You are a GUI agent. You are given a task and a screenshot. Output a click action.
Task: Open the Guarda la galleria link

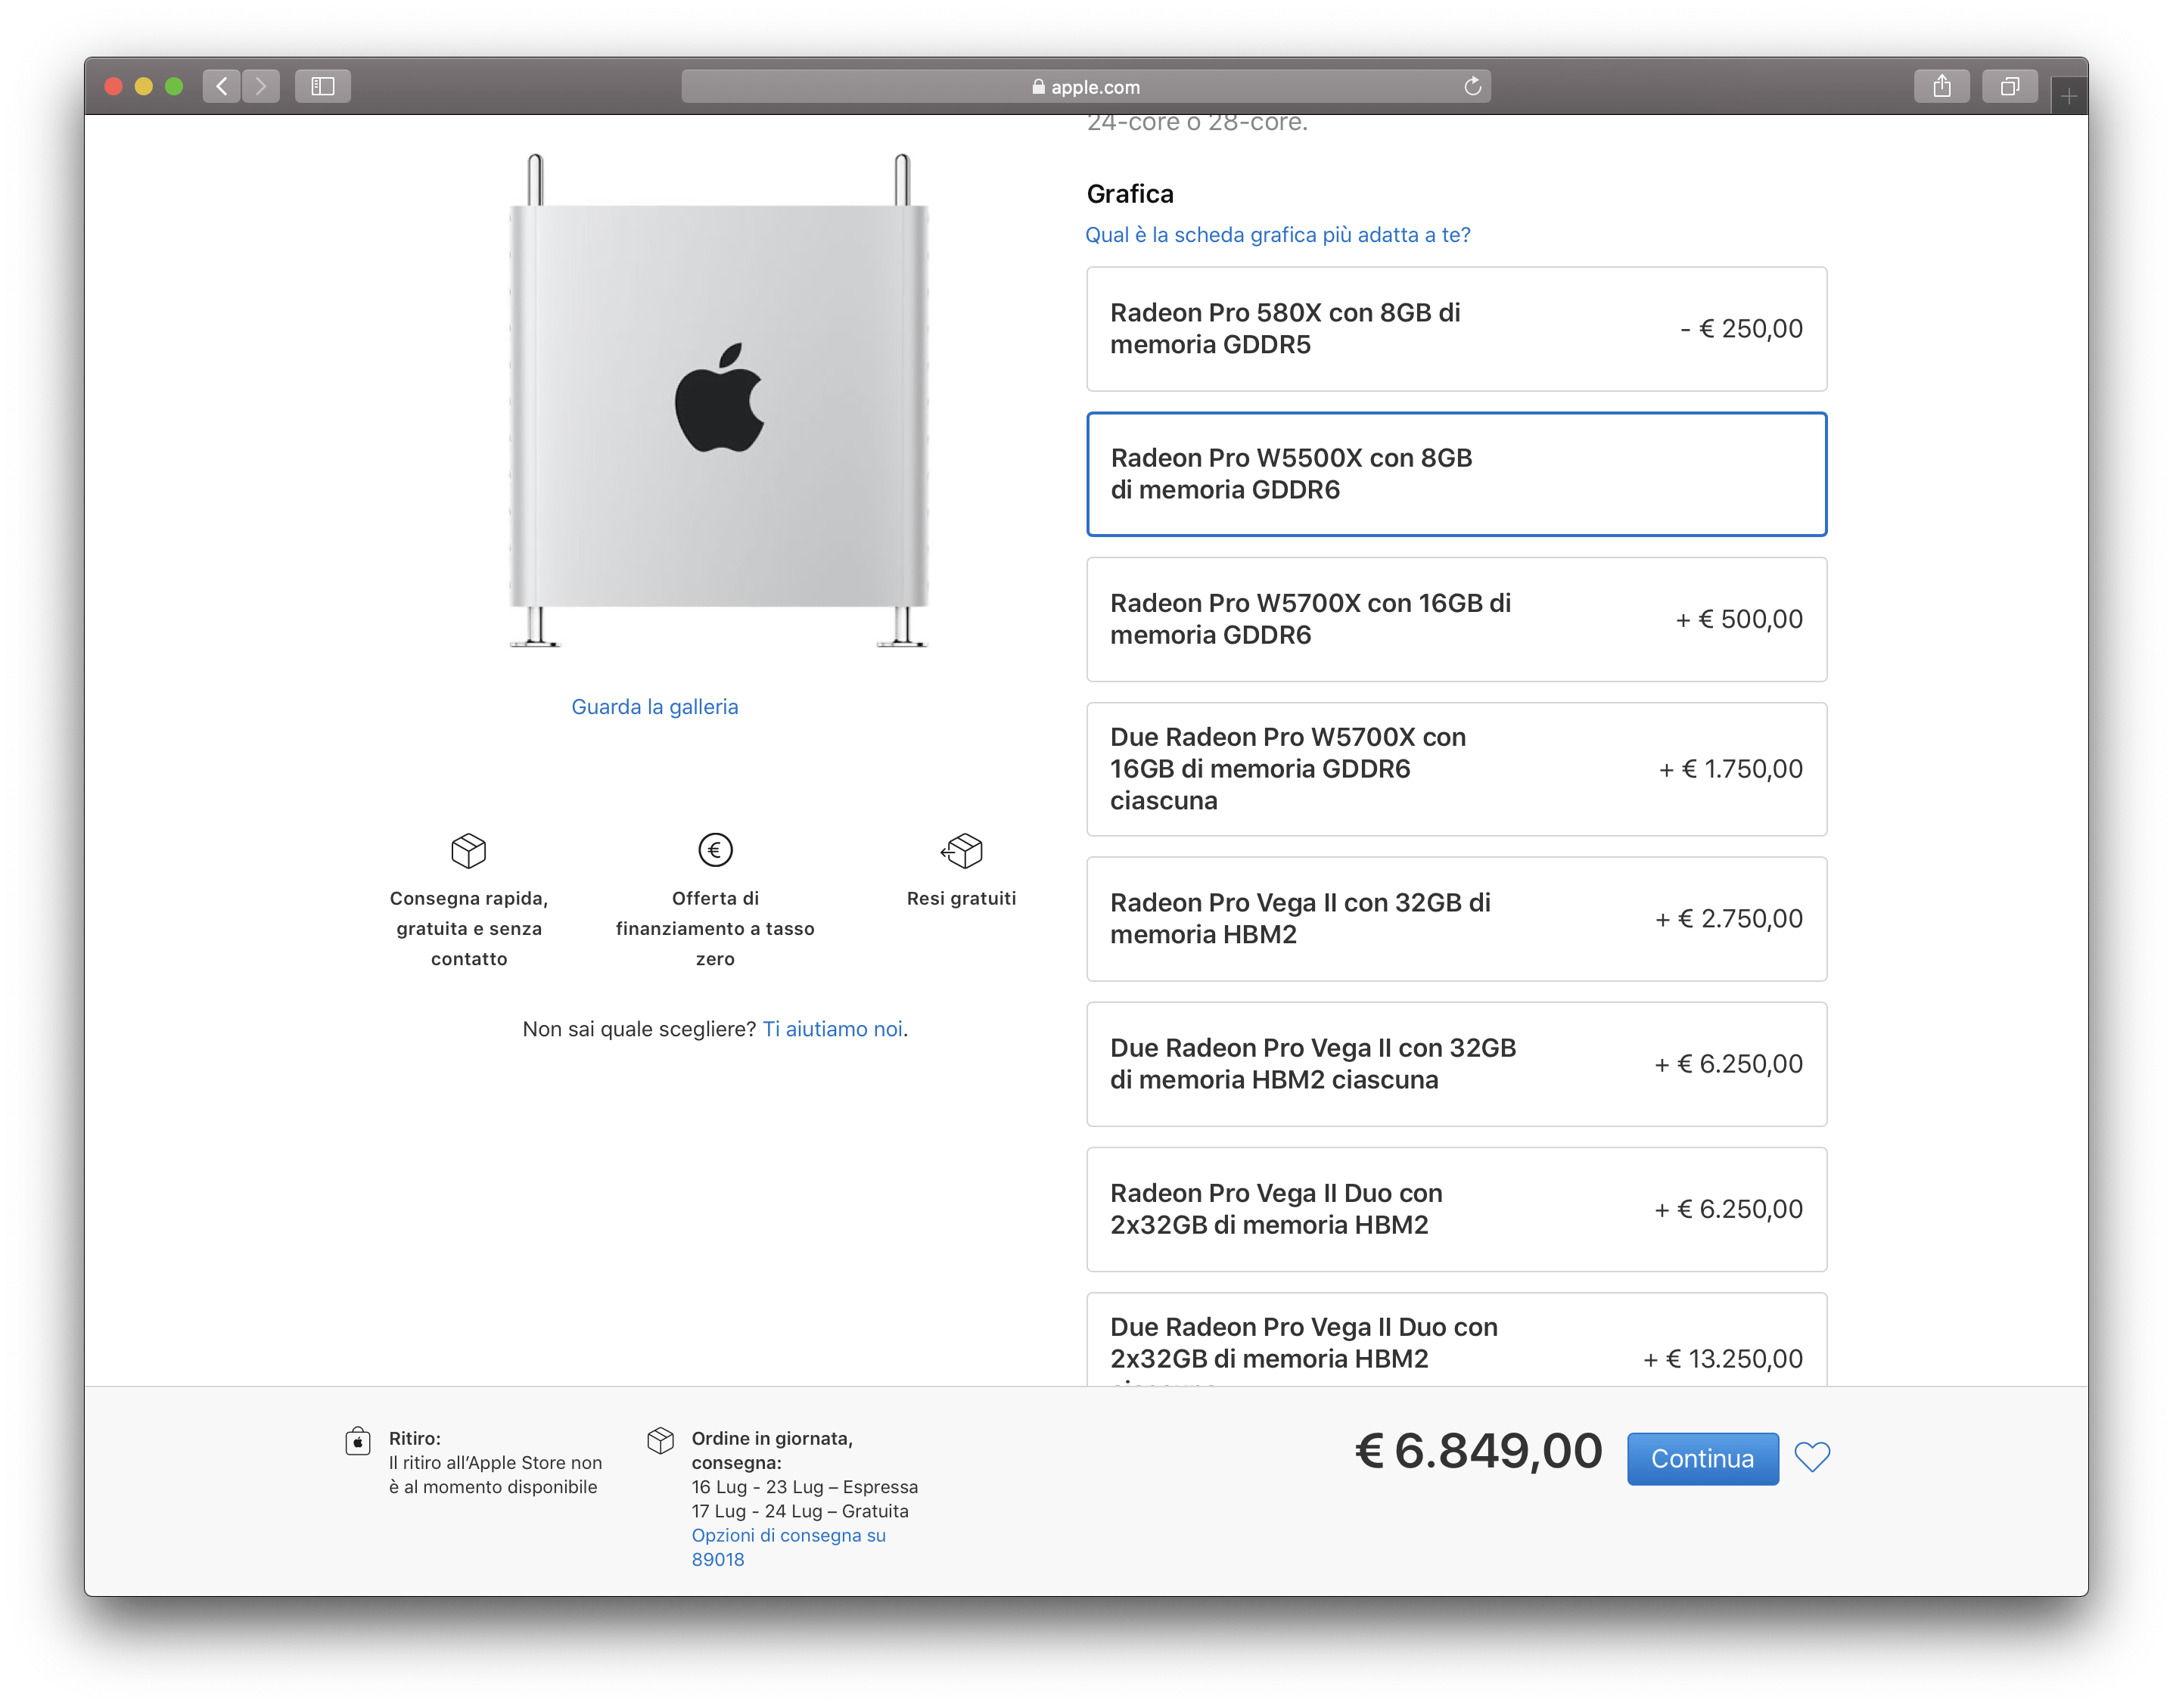point(654,707)
